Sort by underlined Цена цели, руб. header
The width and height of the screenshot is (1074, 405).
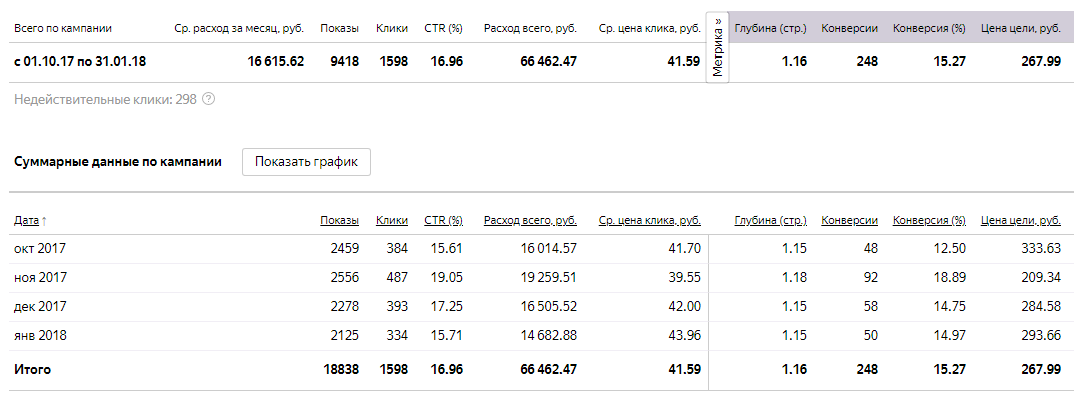(1021, 221)
